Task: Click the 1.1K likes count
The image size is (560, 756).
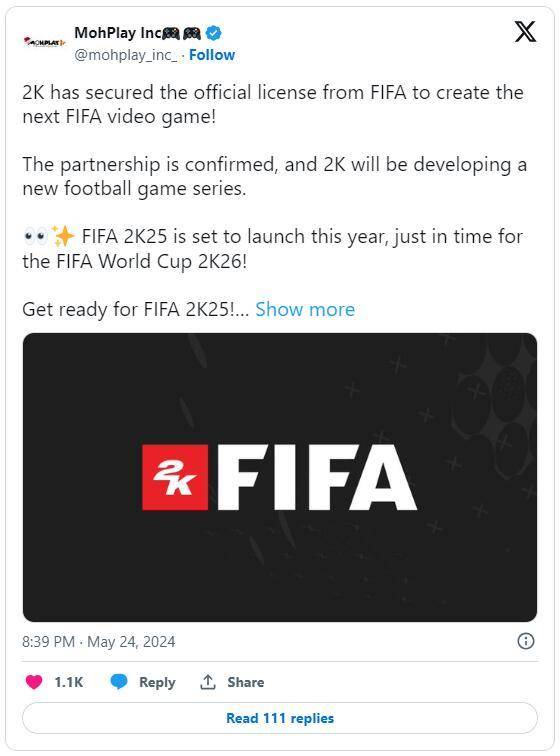Action: pos(68,682)
